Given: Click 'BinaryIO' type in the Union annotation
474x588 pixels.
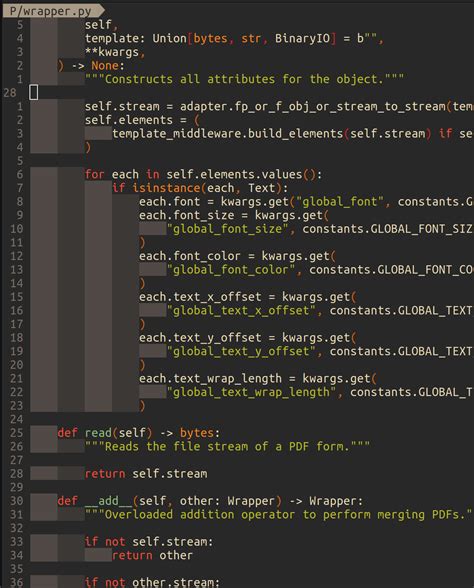Looking at the screenshot, I should (302, 38).
